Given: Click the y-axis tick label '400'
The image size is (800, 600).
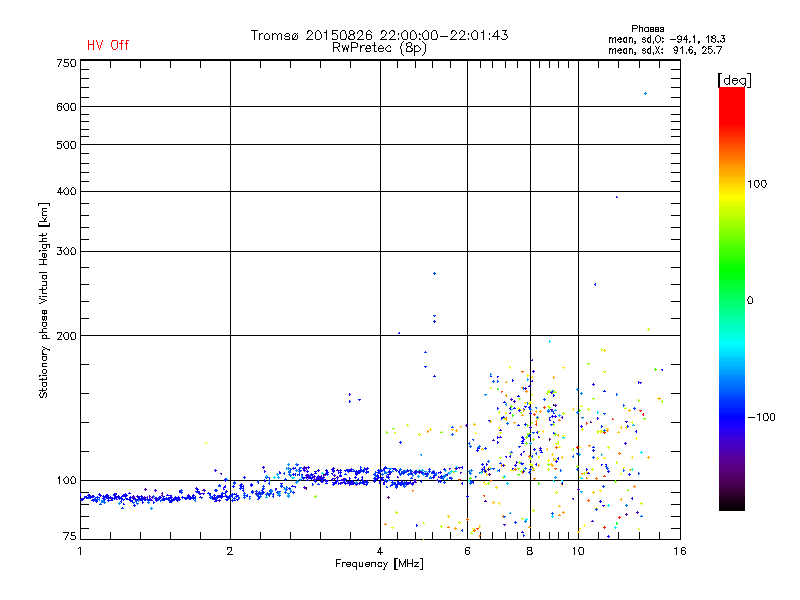Looking at the screenshot, I should click(66, 191).
